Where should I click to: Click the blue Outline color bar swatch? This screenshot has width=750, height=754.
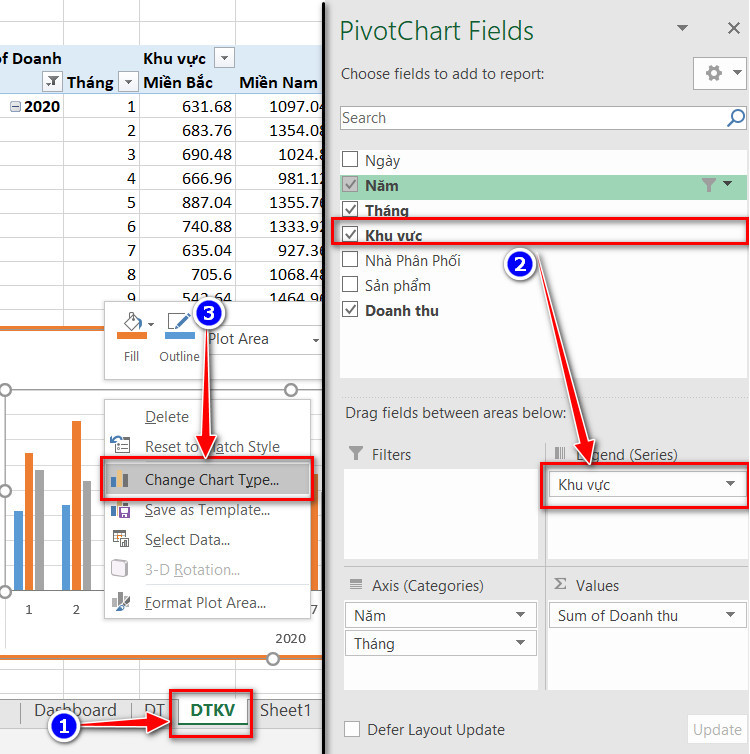180,336
